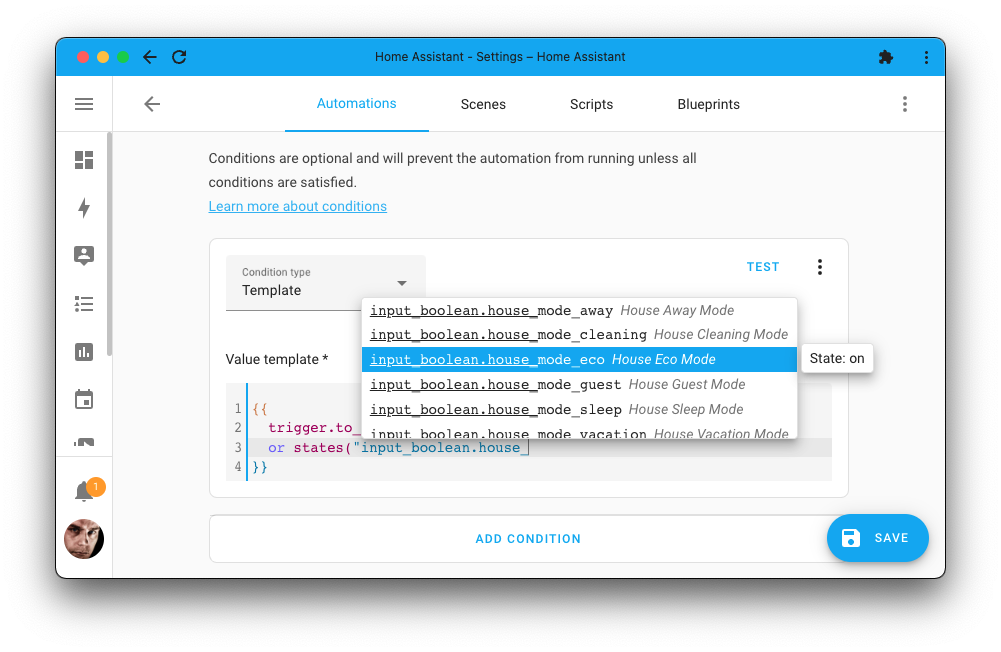Open the Condition type dropdown
The image size is (1001, 652).
(325, 282)
